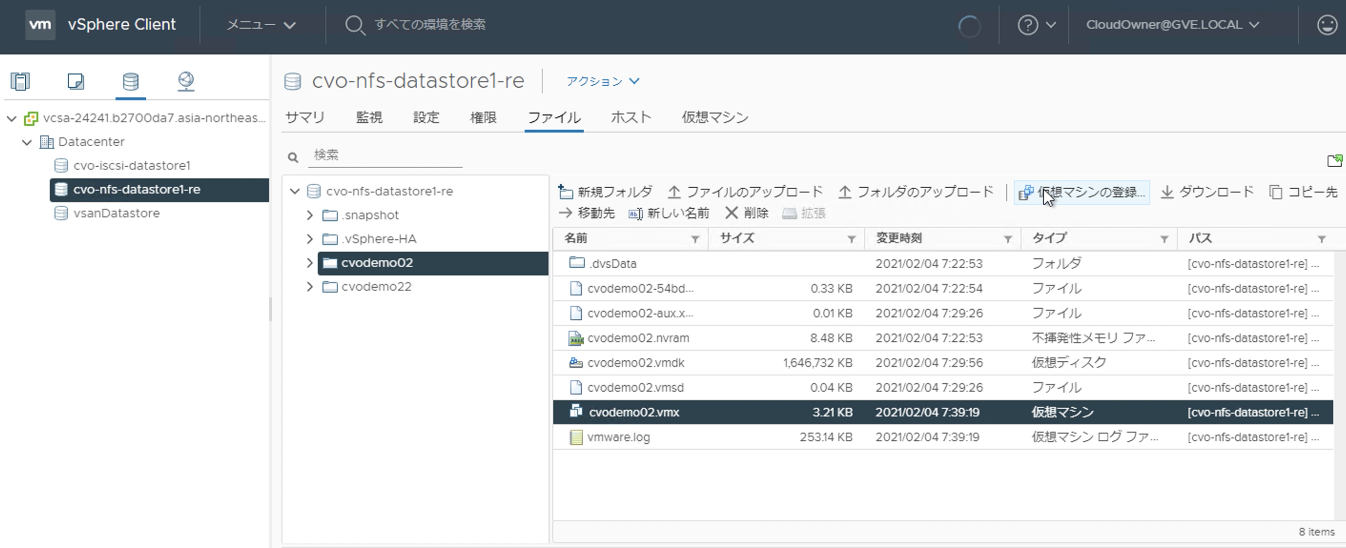
Task: Select the cvodemo02.vmsd file row
Action: click(943, 388)
